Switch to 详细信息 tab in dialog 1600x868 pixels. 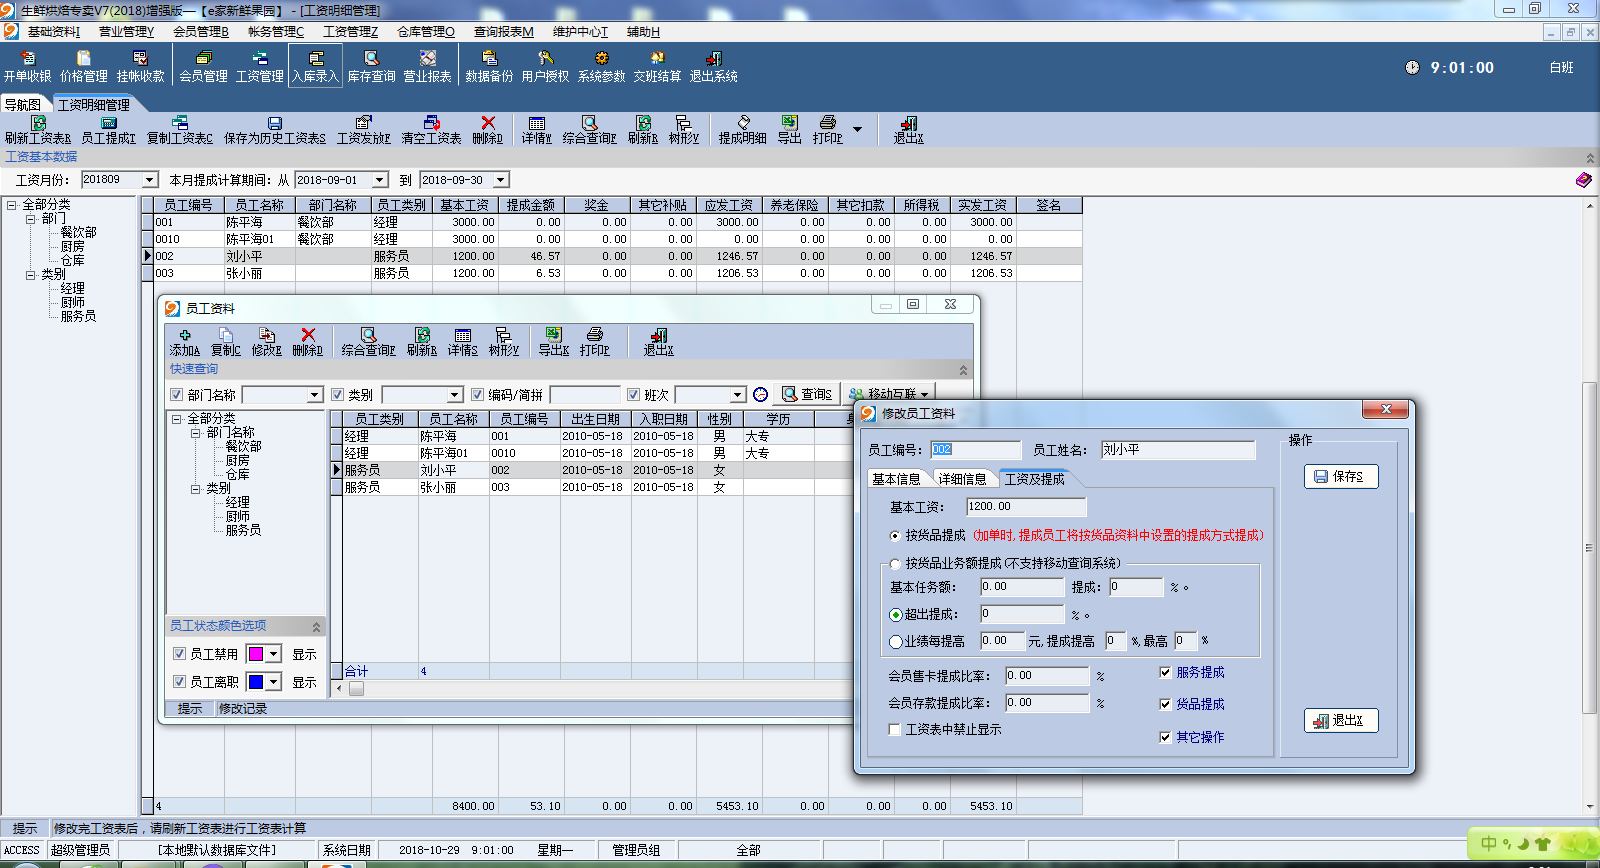[962, 479]
